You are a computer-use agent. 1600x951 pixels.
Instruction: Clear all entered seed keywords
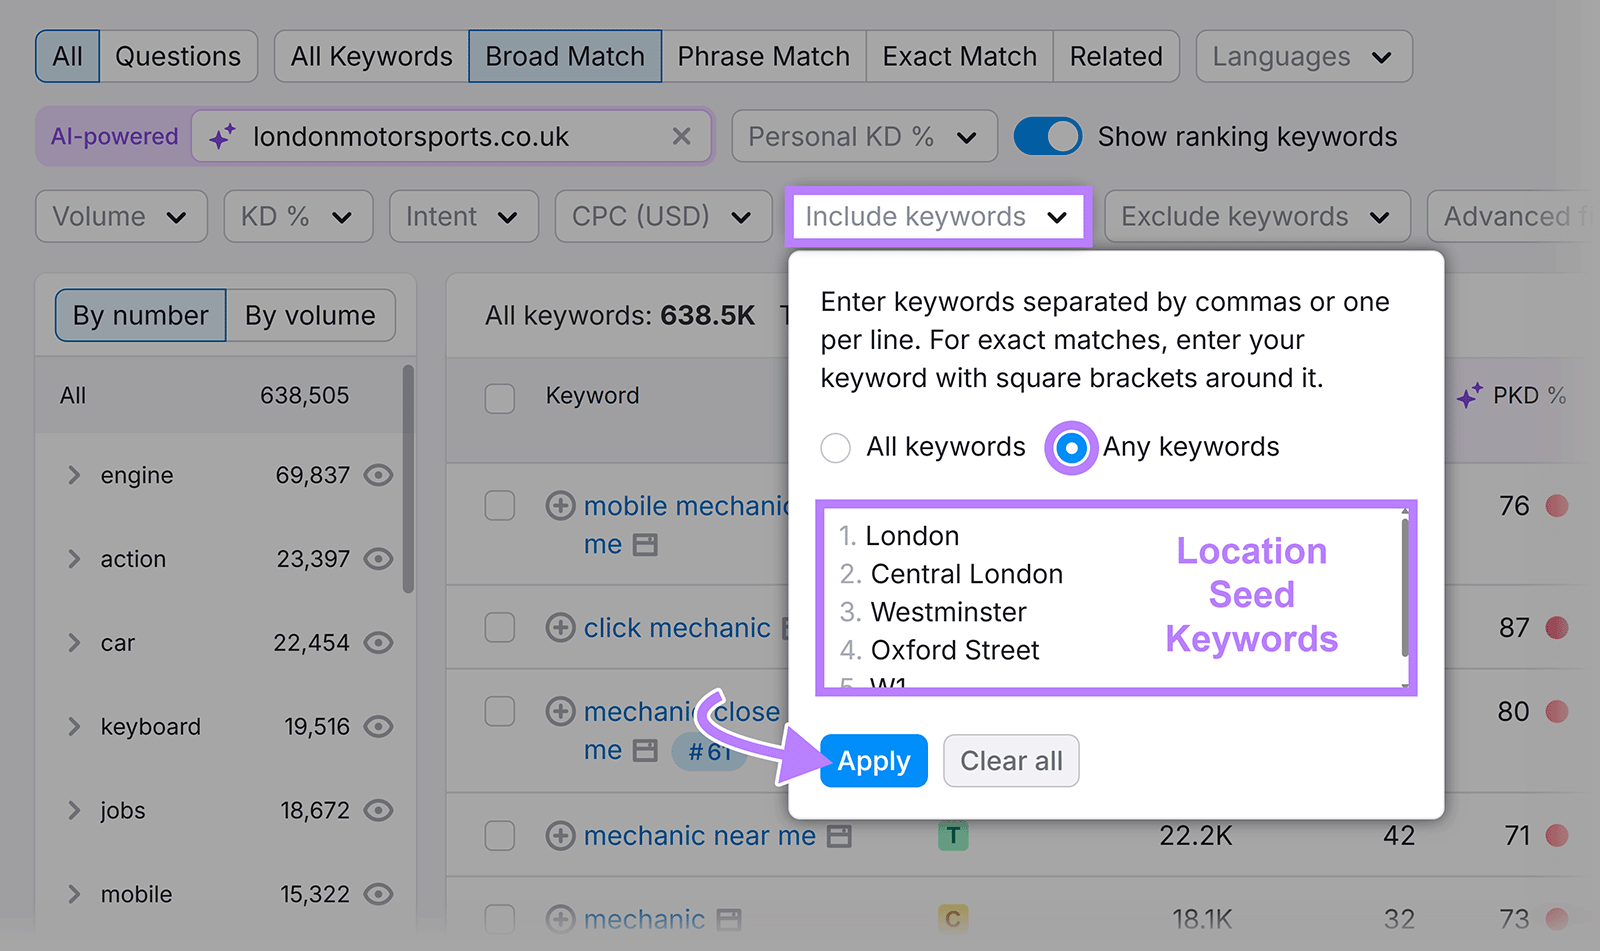(x=1010, y=761)
